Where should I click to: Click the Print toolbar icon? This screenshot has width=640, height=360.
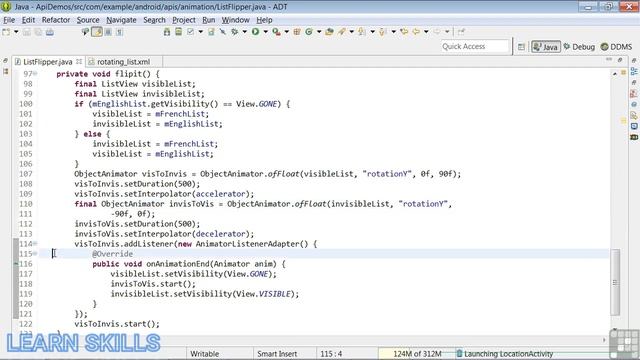(x=49, y=32)
